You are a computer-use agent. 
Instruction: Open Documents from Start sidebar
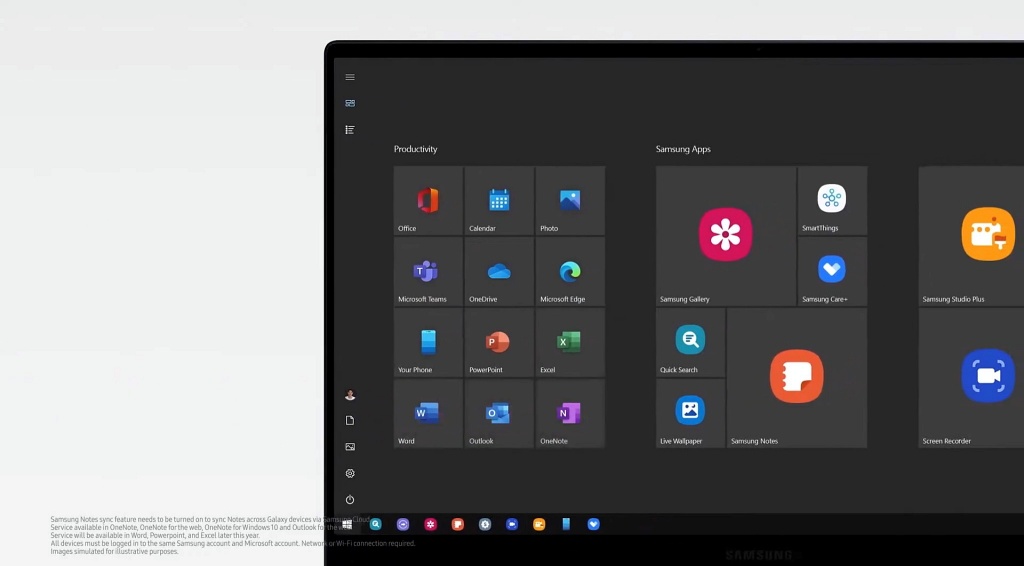(x=350, y=420)
